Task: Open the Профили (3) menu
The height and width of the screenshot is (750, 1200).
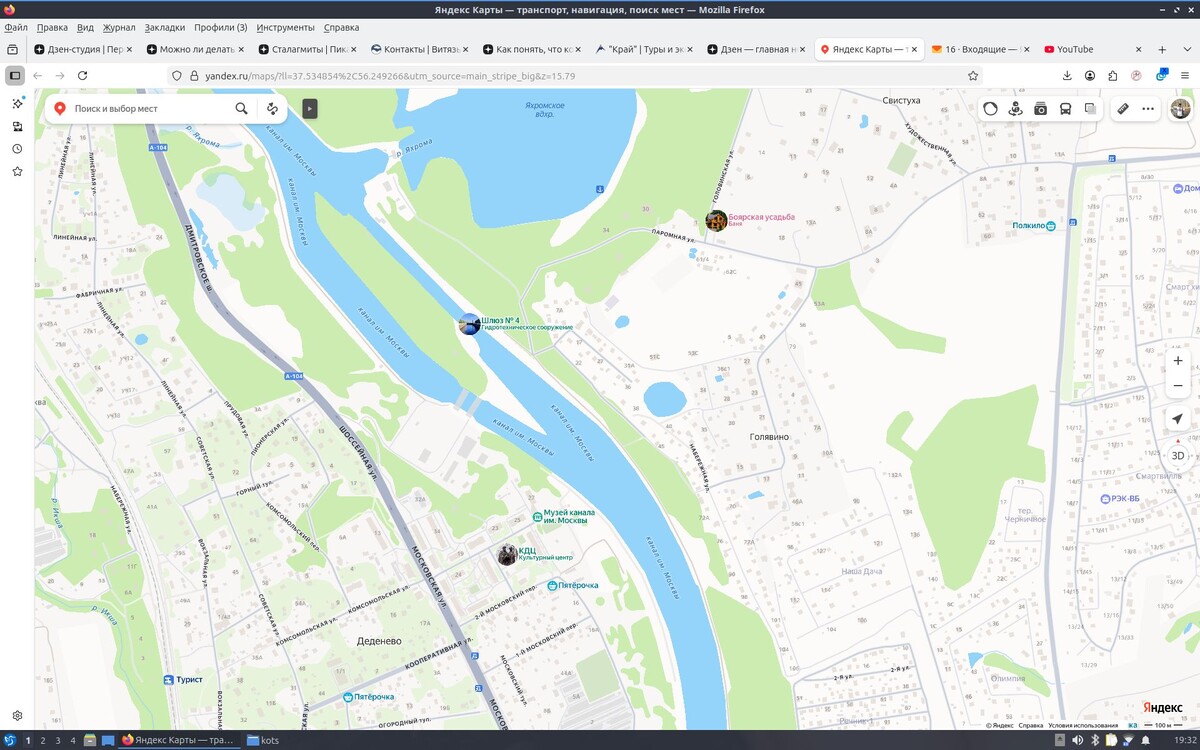Action: coord(221,27)
